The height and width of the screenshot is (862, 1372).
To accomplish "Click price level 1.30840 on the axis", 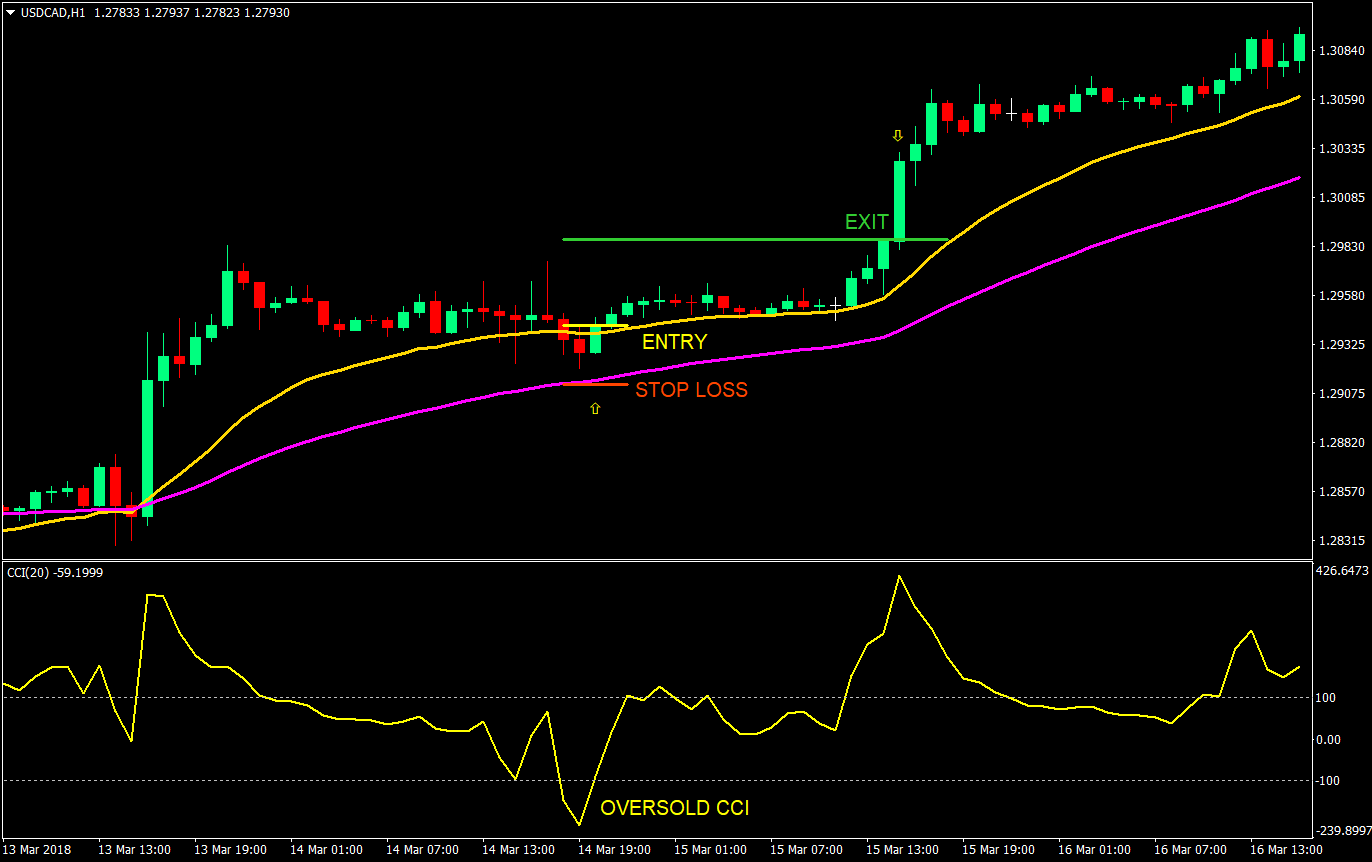I will point(1343,51).
